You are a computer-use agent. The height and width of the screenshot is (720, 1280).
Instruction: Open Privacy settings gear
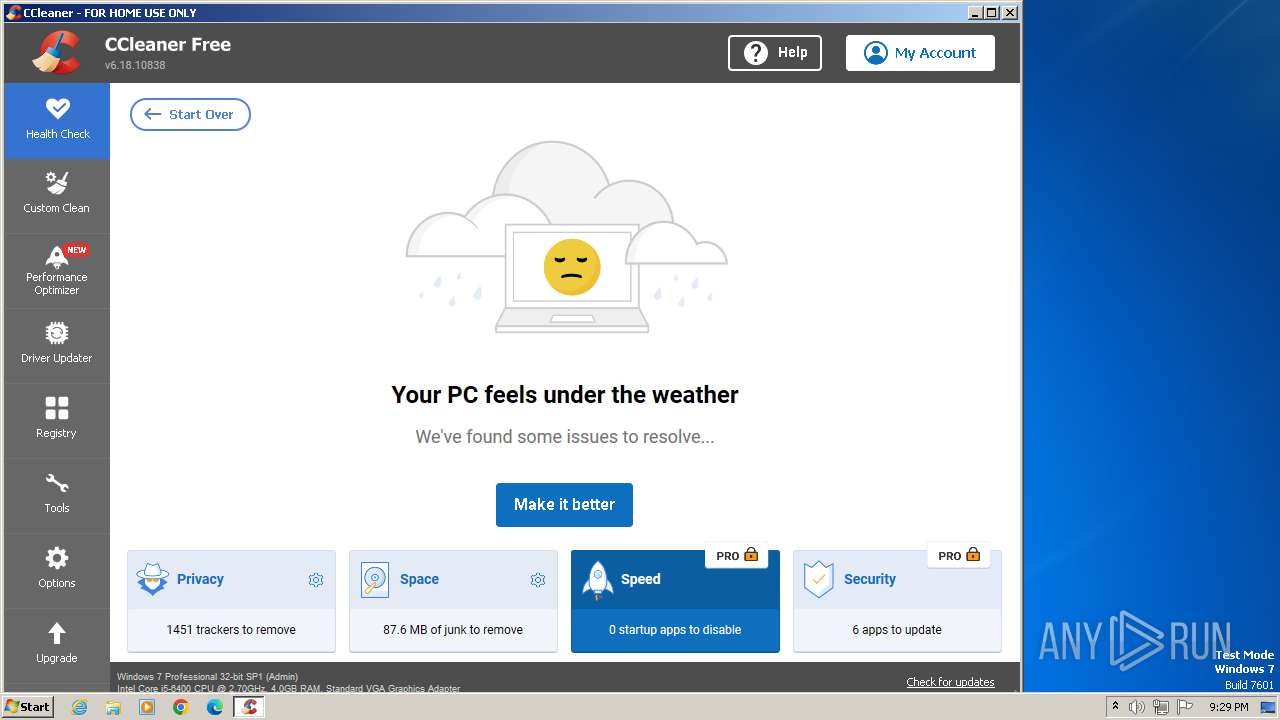[x=316, y=580]
